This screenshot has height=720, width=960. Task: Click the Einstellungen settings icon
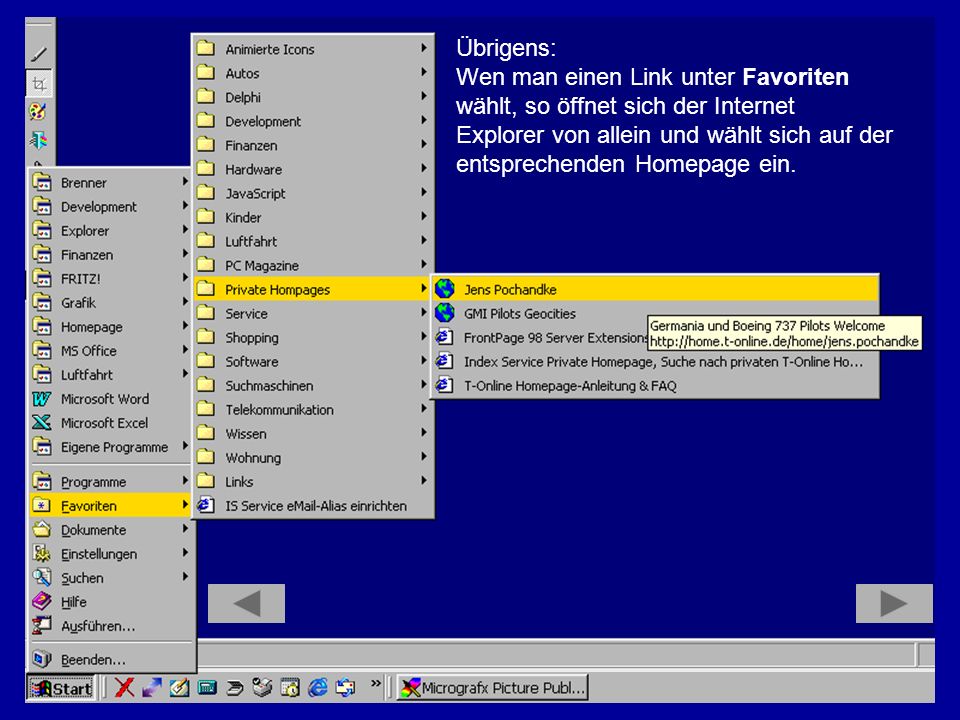(41, 554)
